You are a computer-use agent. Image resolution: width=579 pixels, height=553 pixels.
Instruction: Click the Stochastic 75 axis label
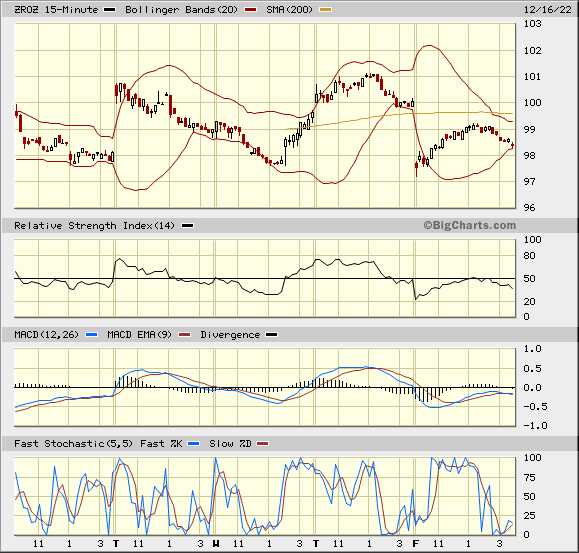[529, 478]
